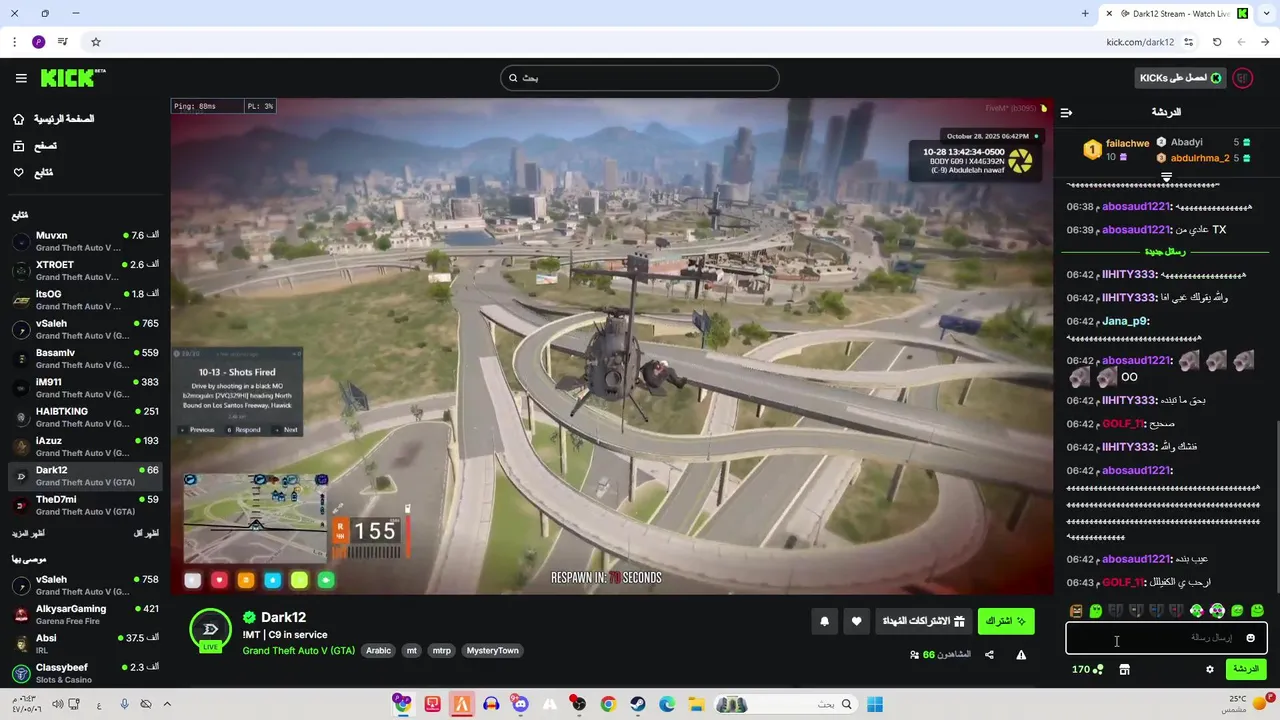Select the MysteryTown tag
The width and height of the screenshot is (1280, 720).
click(492, 650)
